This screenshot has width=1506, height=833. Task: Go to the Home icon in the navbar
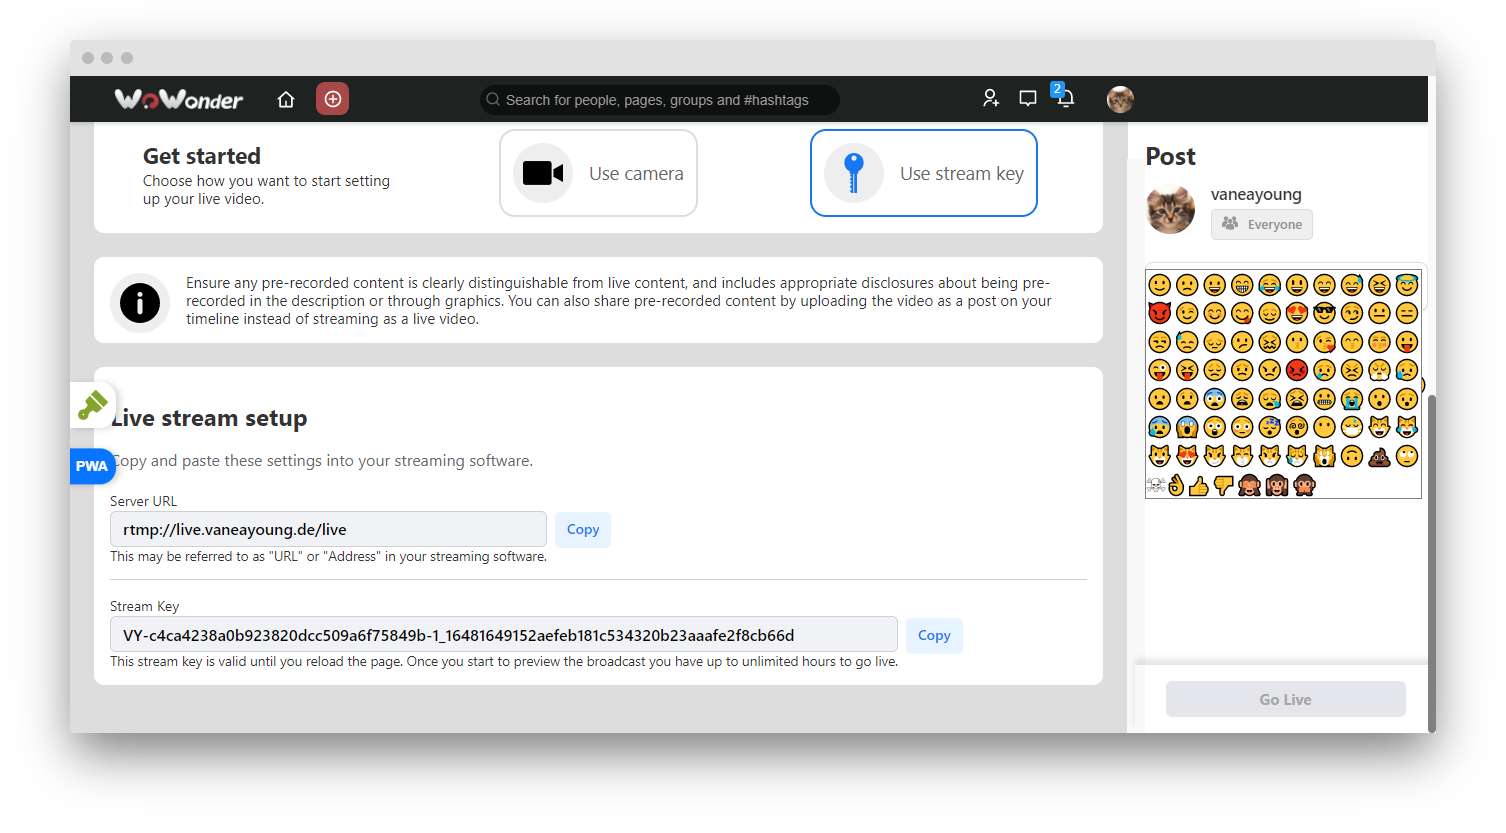click(x=286, y=98)
